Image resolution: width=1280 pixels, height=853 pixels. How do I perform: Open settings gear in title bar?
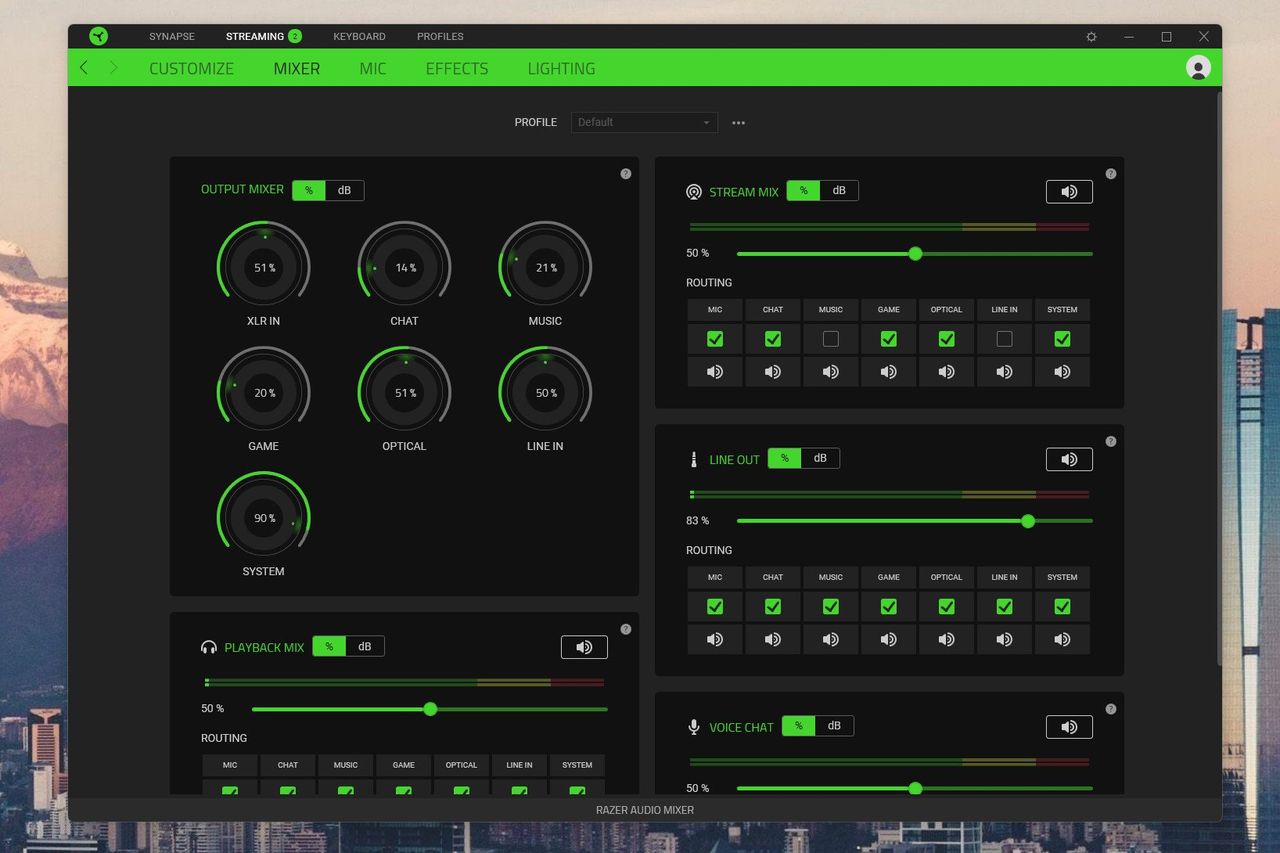point(1091,37)
